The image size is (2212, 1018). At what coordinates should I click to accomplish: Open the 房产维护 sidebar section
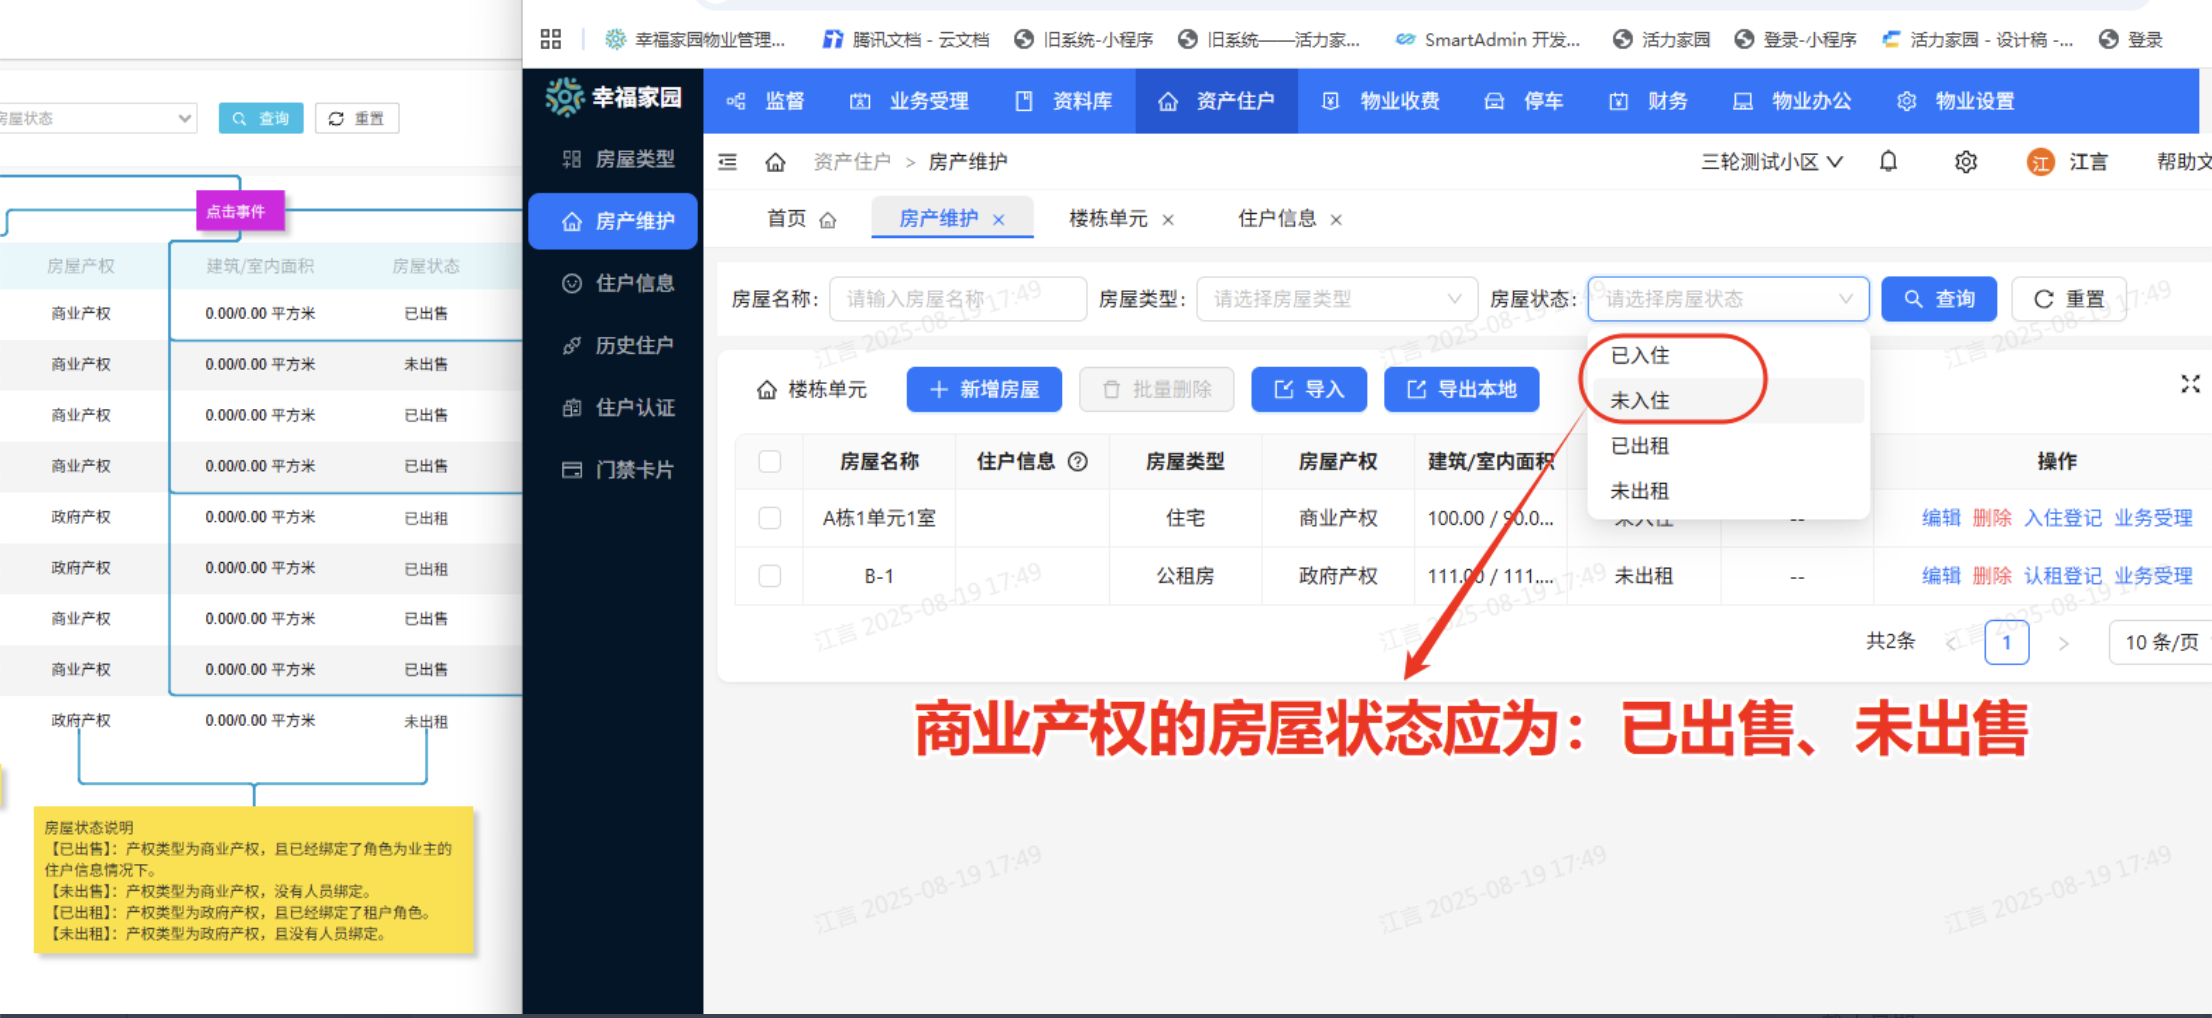point(612,221)
